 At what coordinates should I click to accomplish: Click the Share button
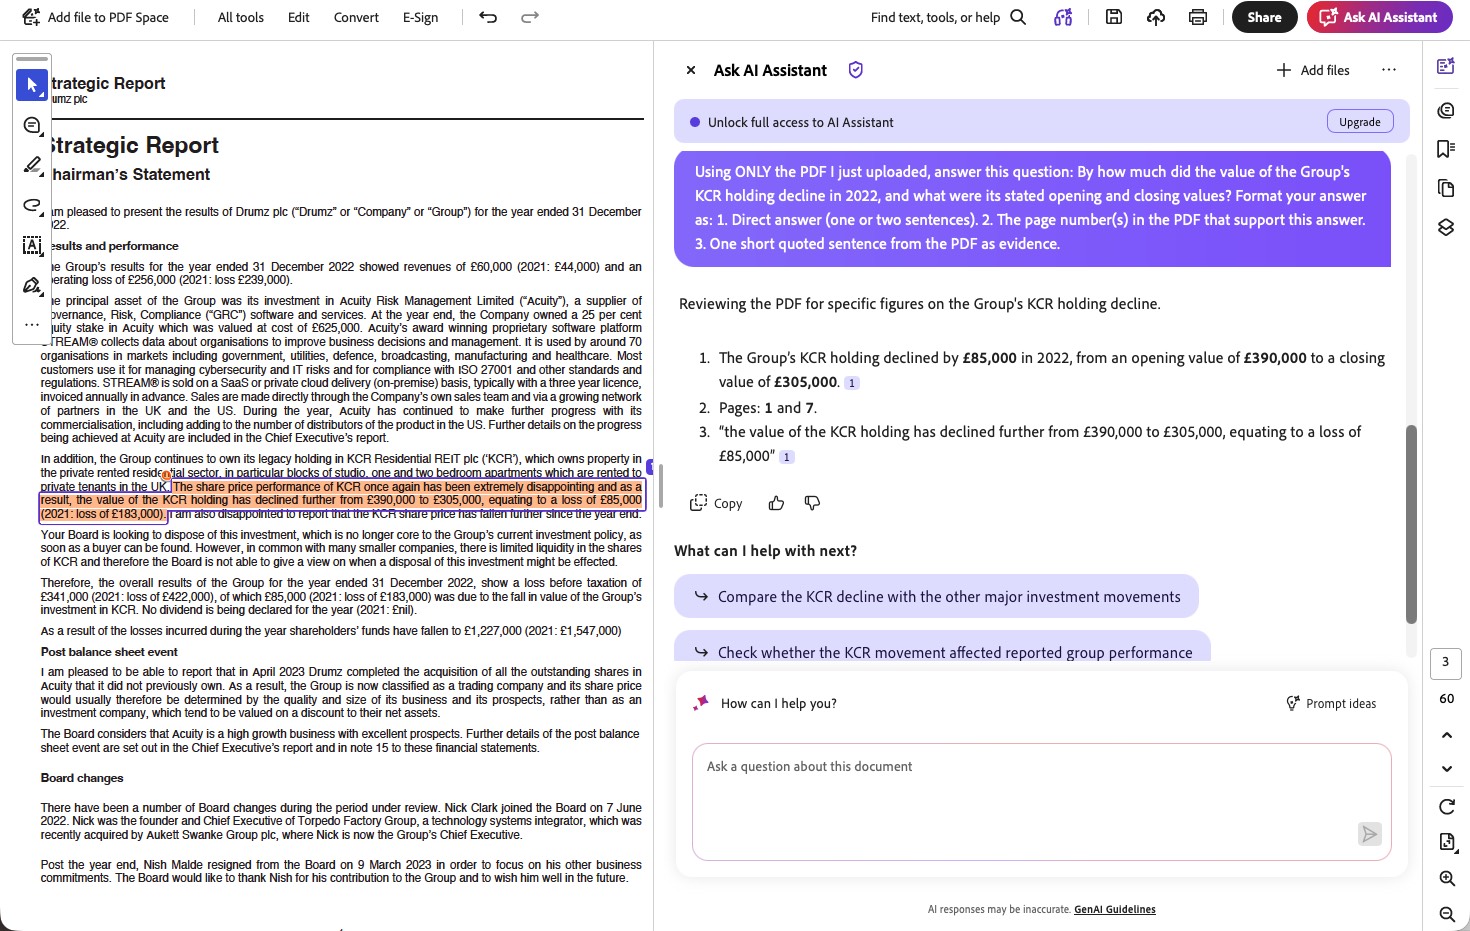tap(1264, 17)
